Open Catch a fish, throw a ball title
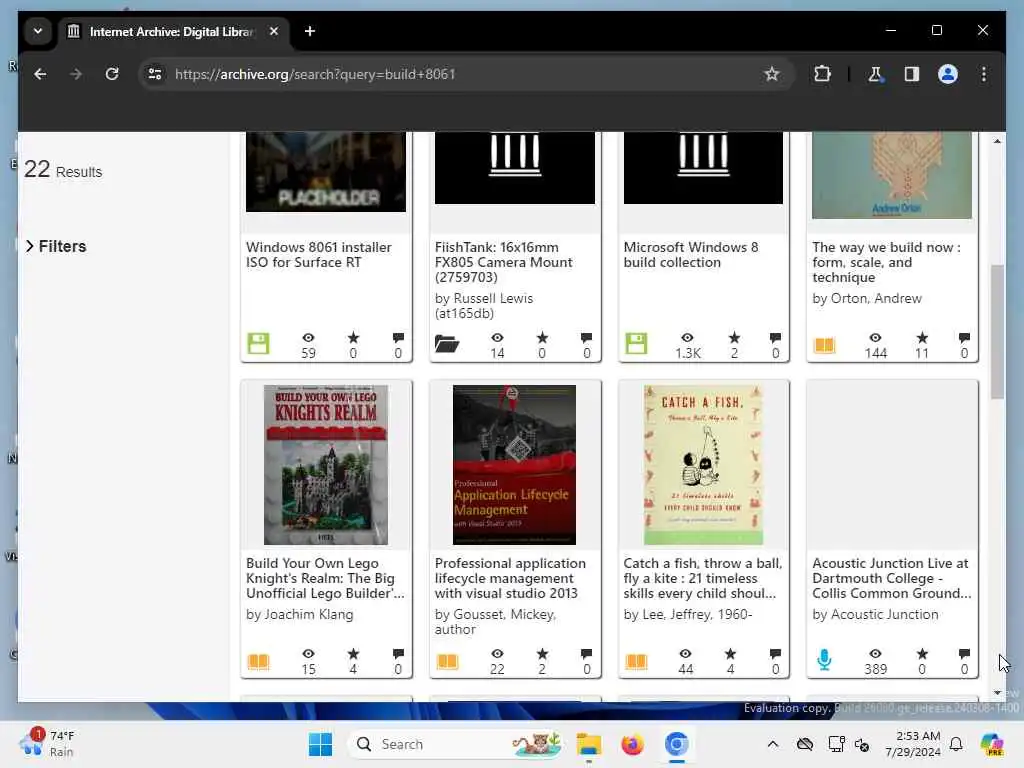Viewport: 1024px width, 768px height. pyautogui.click(x=703, y=578)
